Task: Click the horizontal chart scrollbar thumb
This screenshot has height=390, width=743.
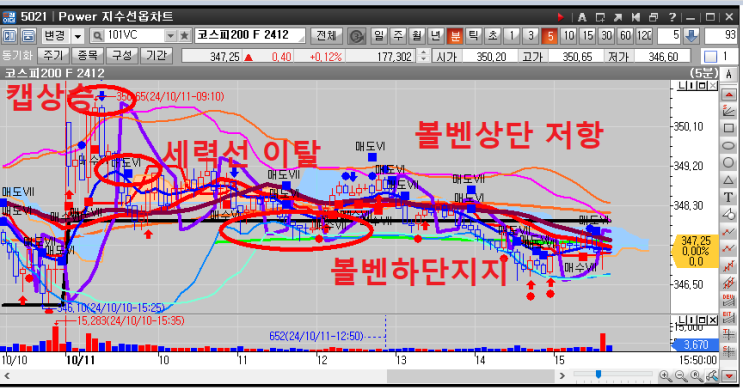Action: [471, 376]
